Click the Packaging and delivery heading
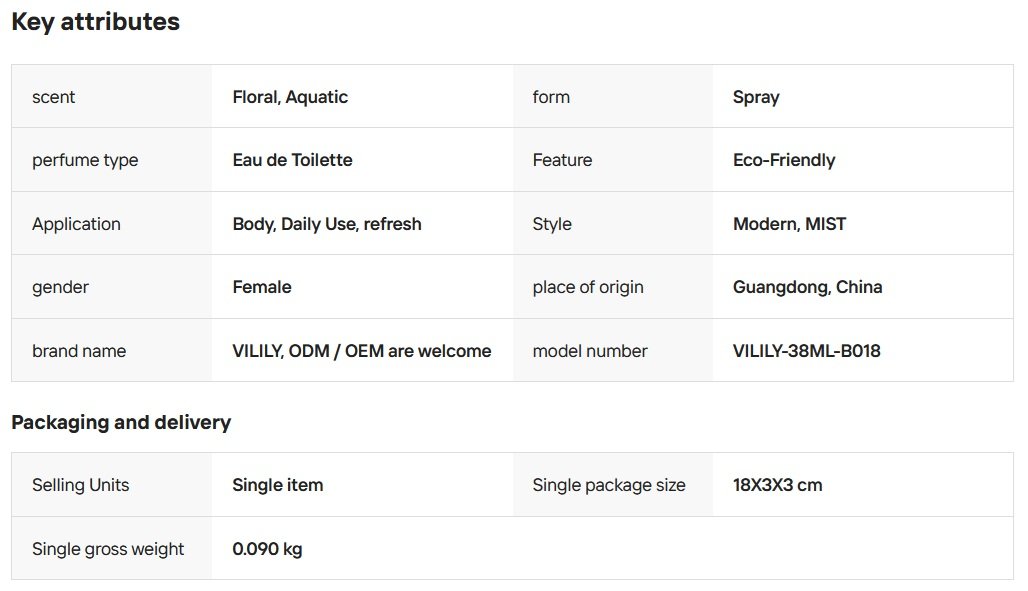Screen dimensions: 1028x591 (121, 422)
